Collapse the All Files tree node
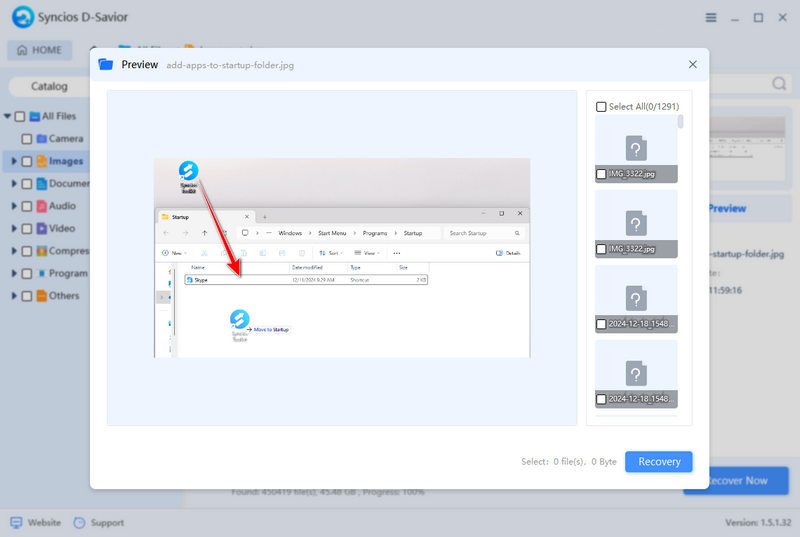 (7, 117)
